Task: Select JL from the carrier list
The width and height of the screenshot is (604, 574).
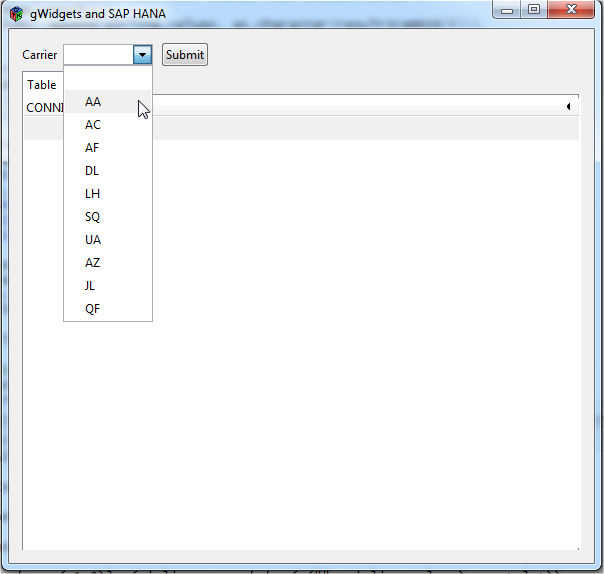Action: pos(108,285)
